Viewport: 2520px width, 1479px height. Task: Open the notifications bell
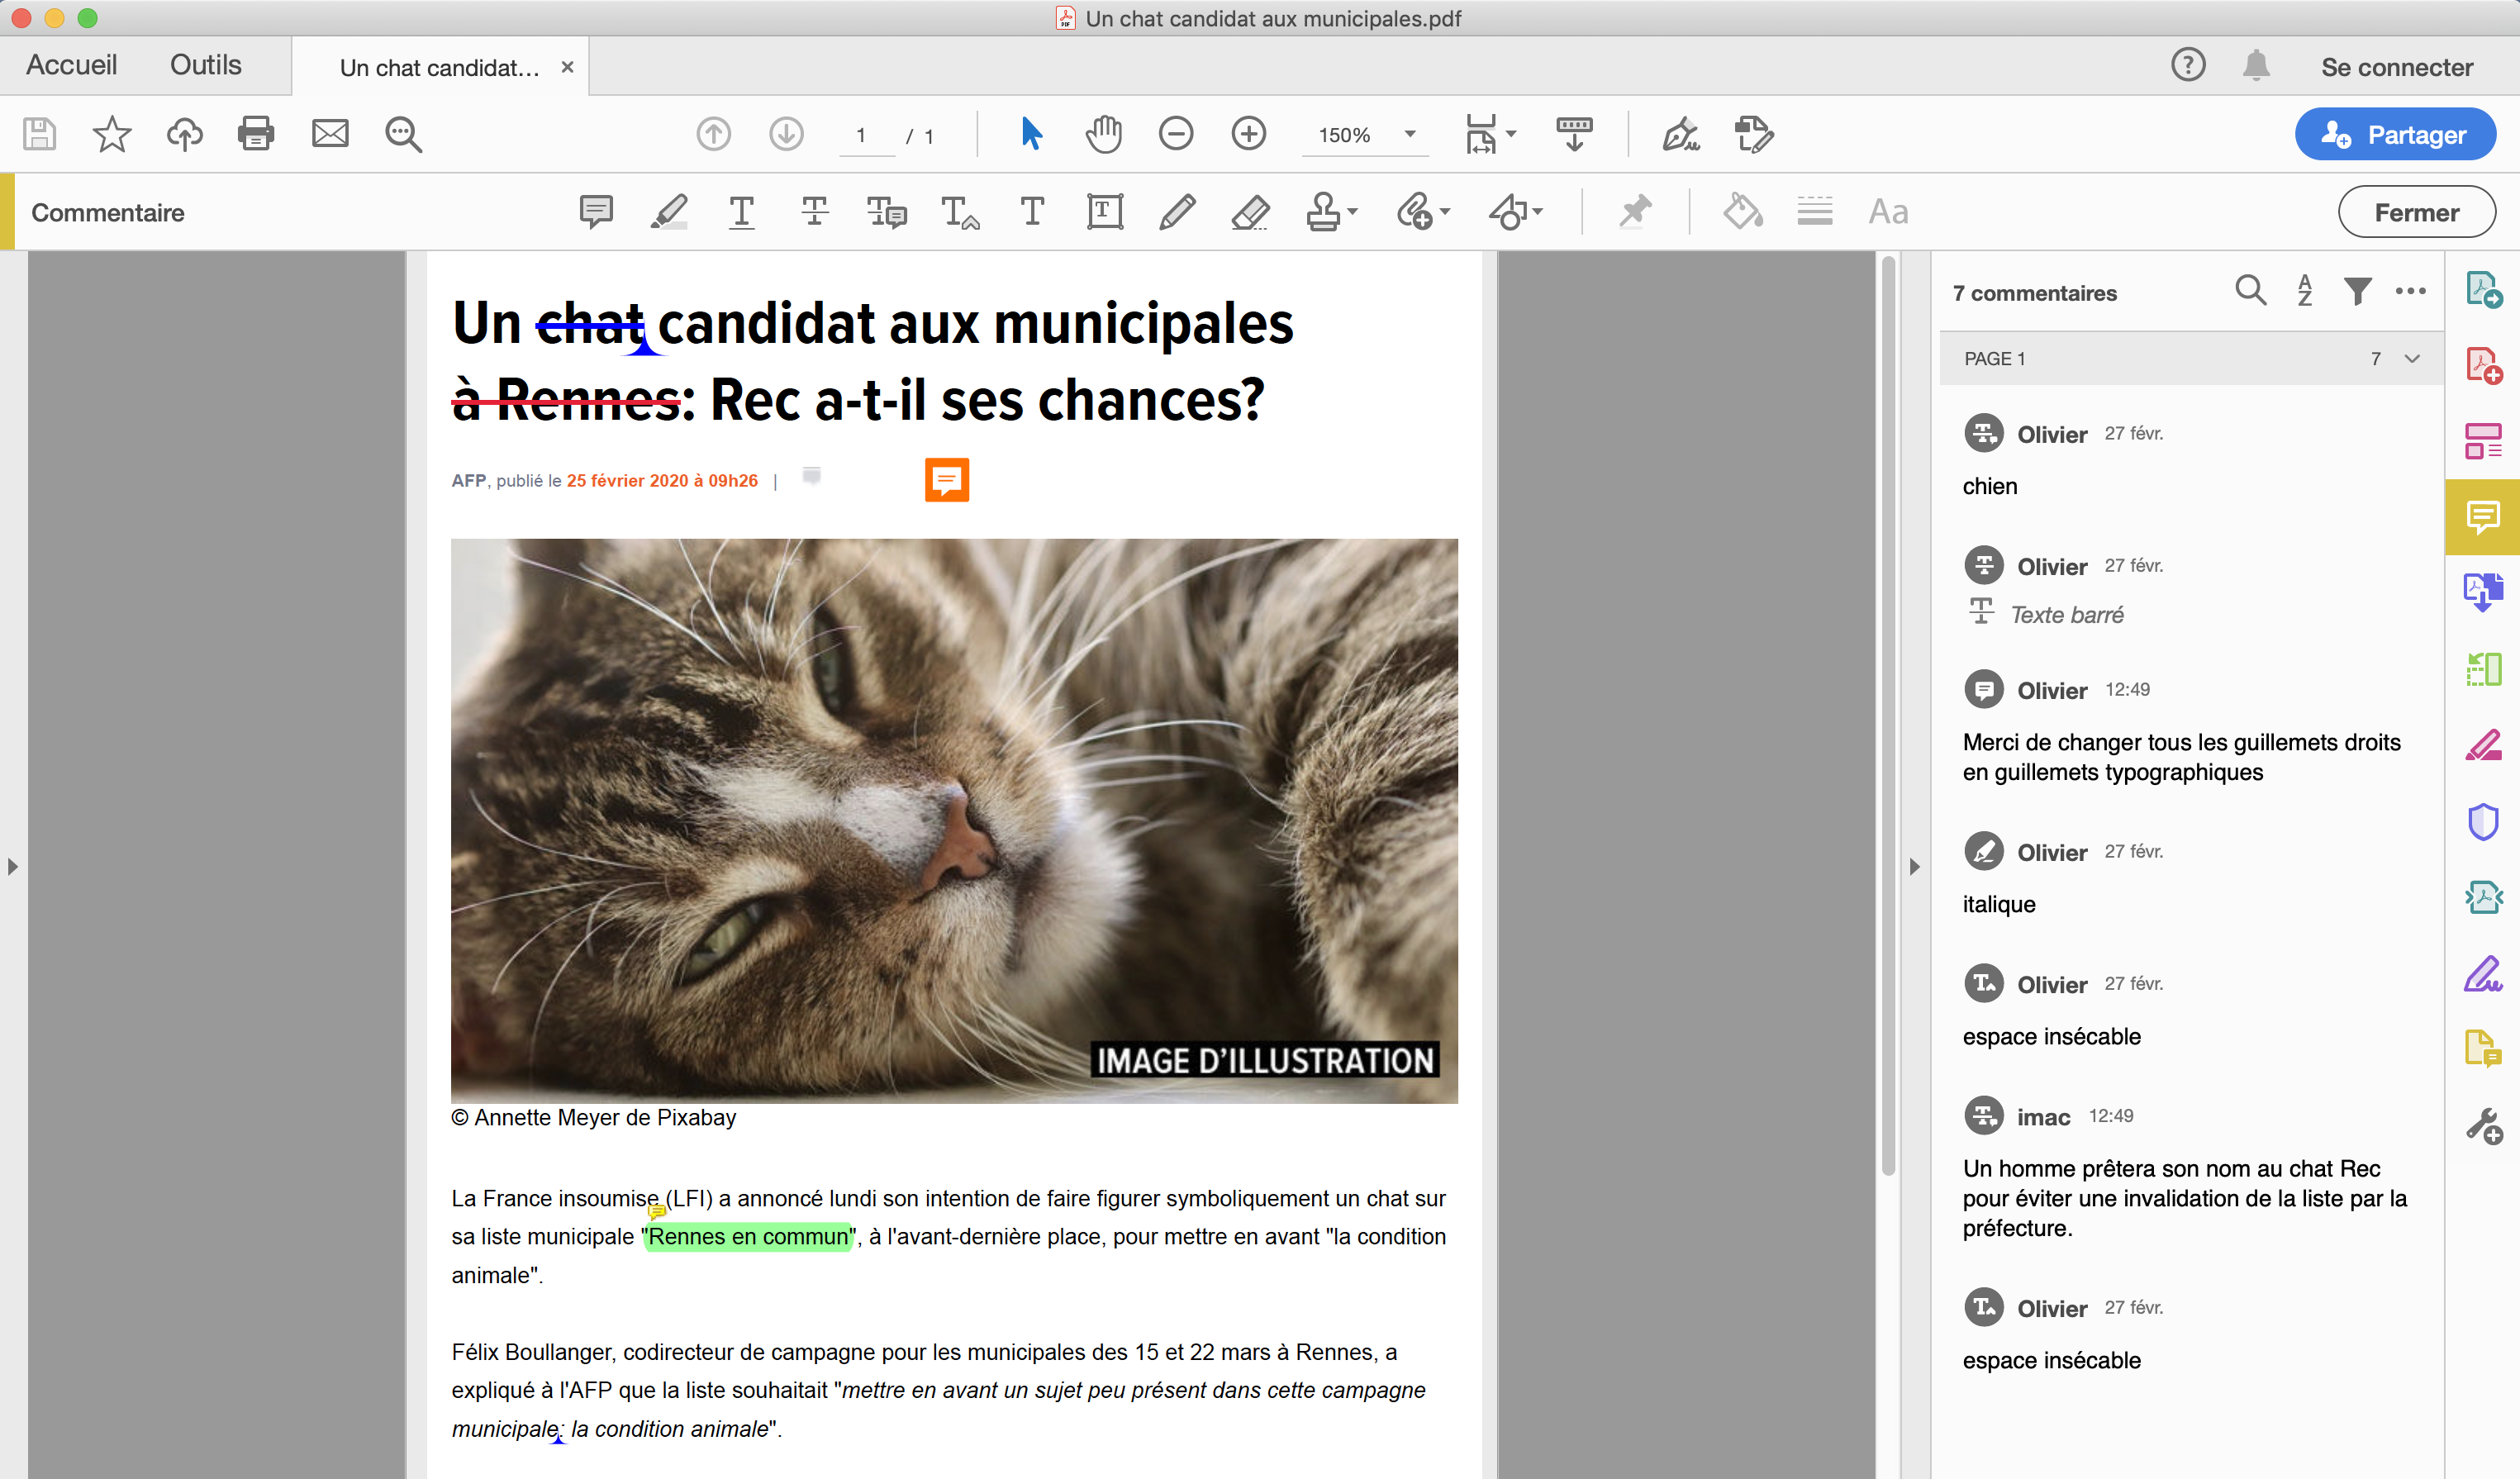coord(2256,65)
